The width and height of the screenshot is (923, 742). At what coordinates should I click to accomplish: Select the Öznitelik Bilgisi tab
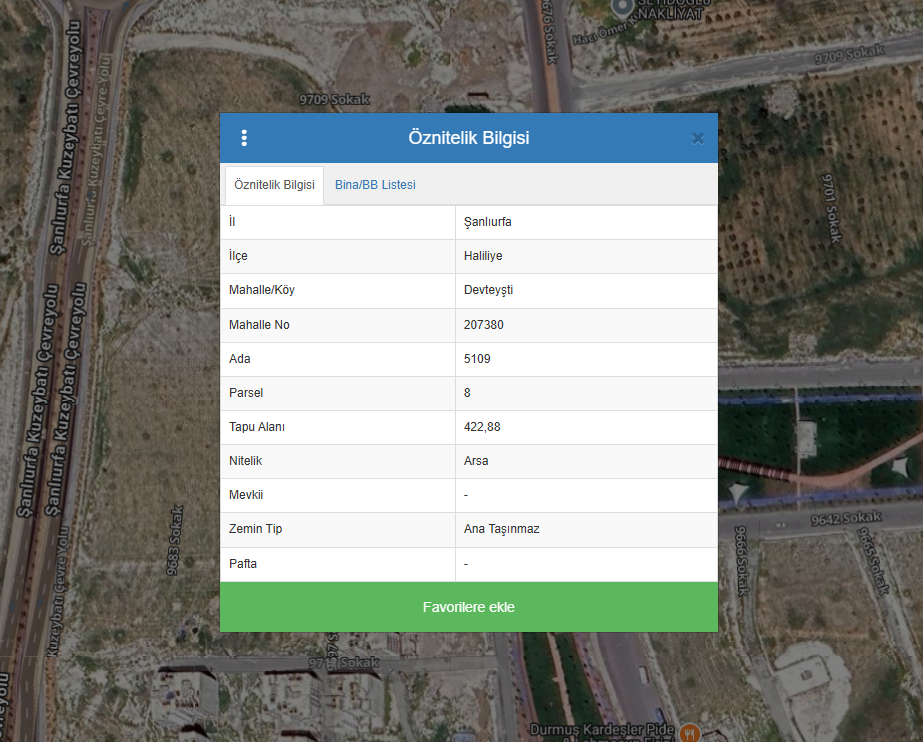274,185
